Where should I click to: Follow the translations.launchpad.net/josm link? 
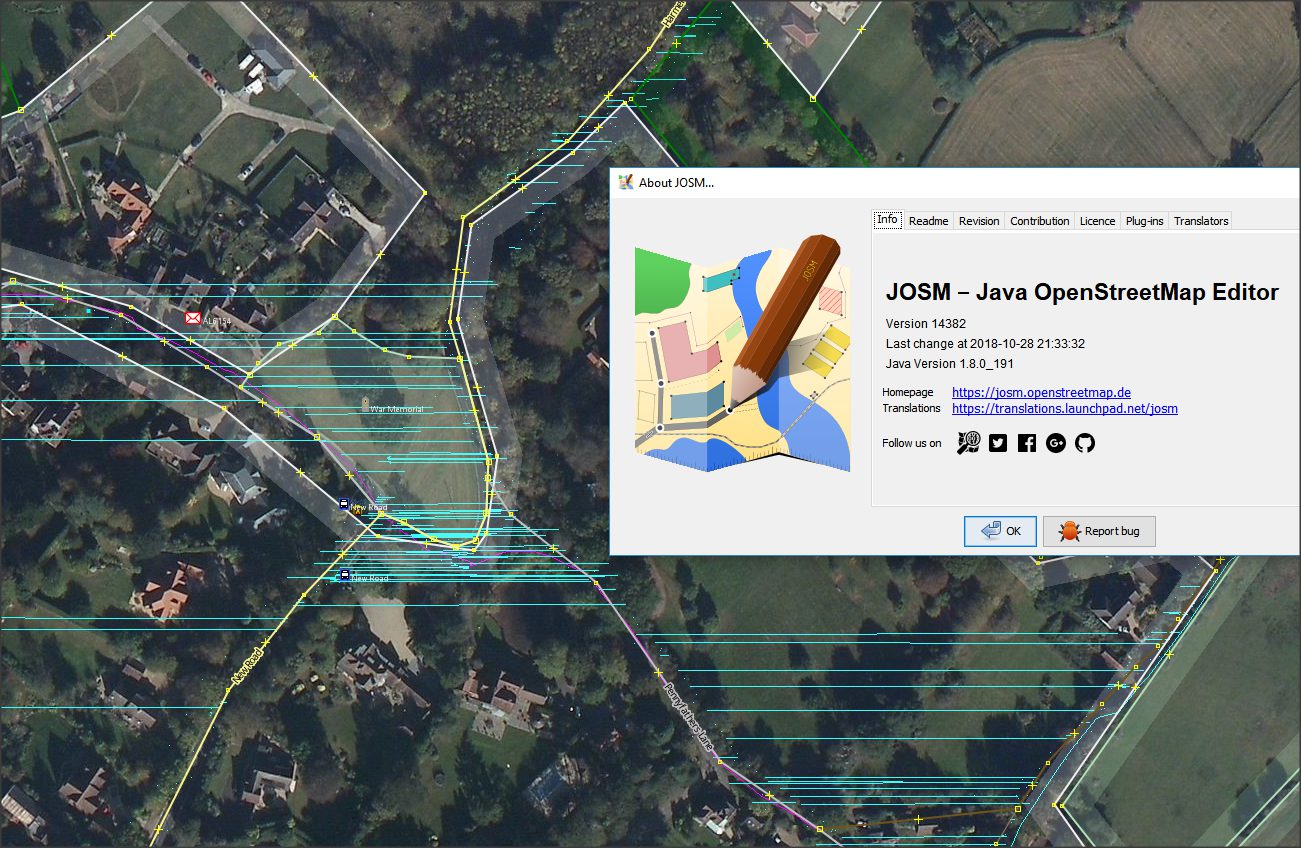(x=1064, y=409)
